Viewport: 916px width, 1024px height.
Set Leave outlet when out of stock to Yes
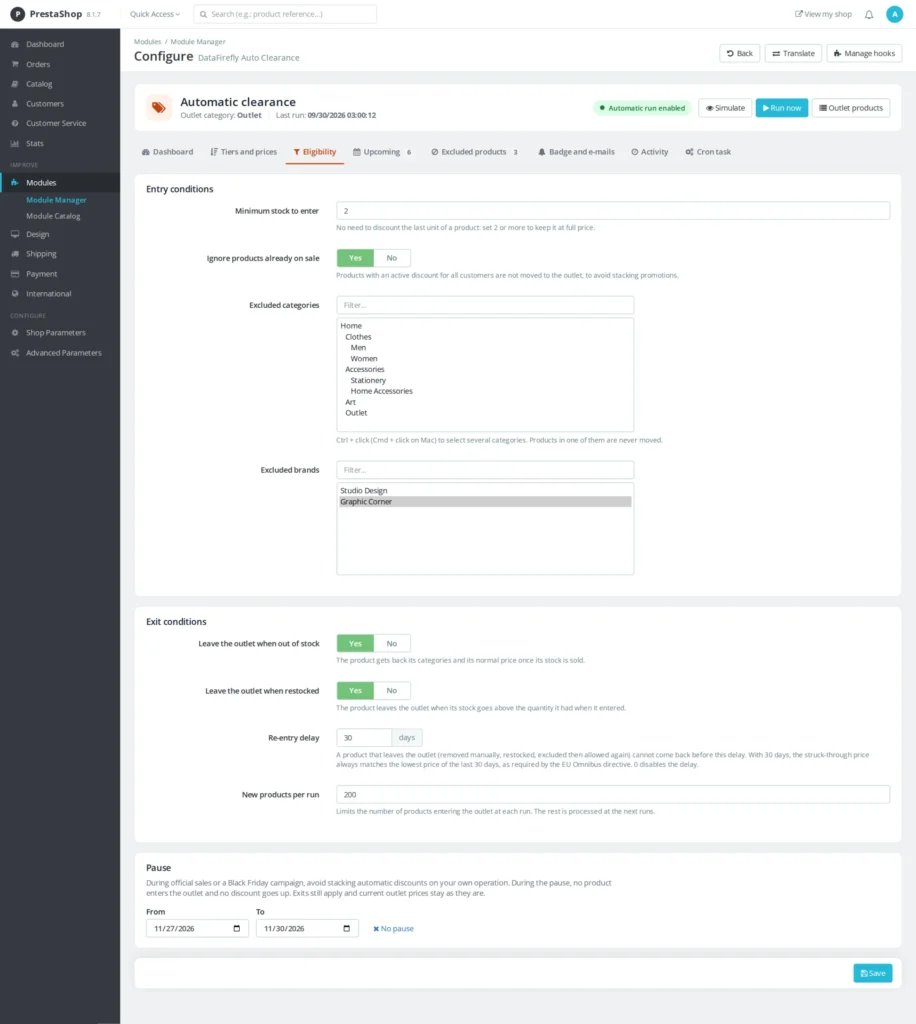point(355,643)
